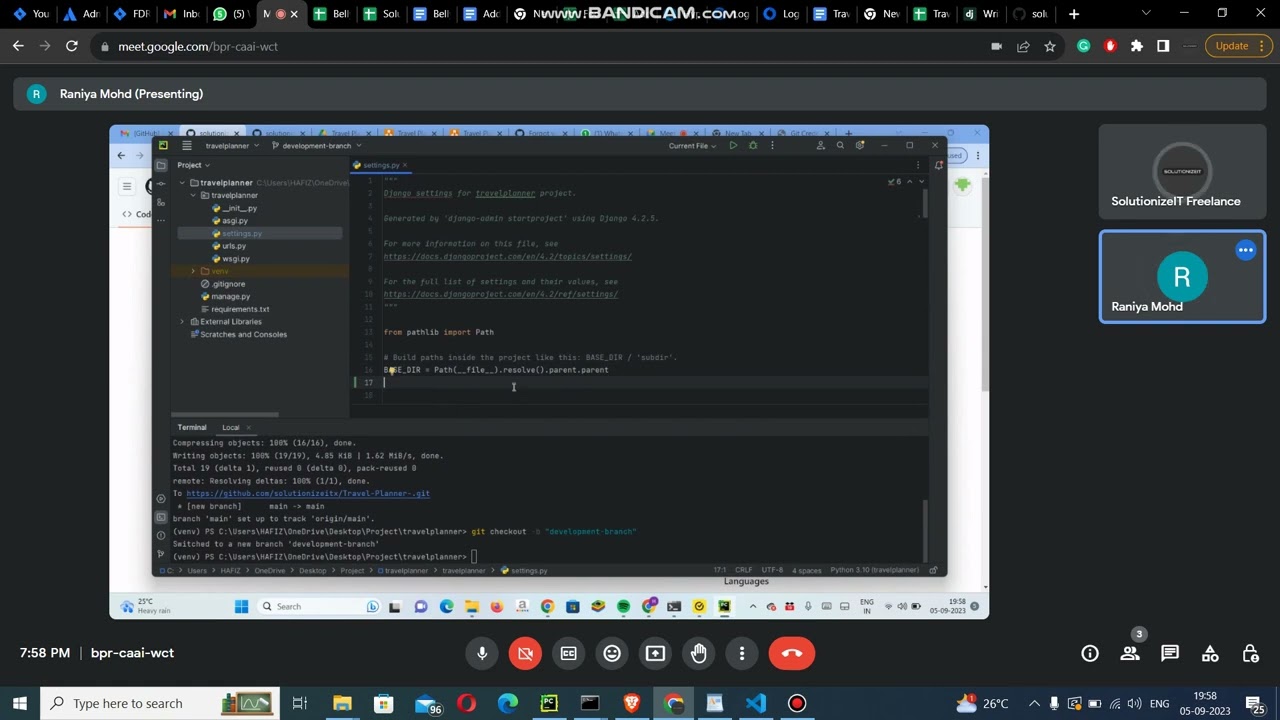Open the GitHub Travel-Planner repository link
The image size is (1280, 720).
pyautogui.click(x=308, y=494)
